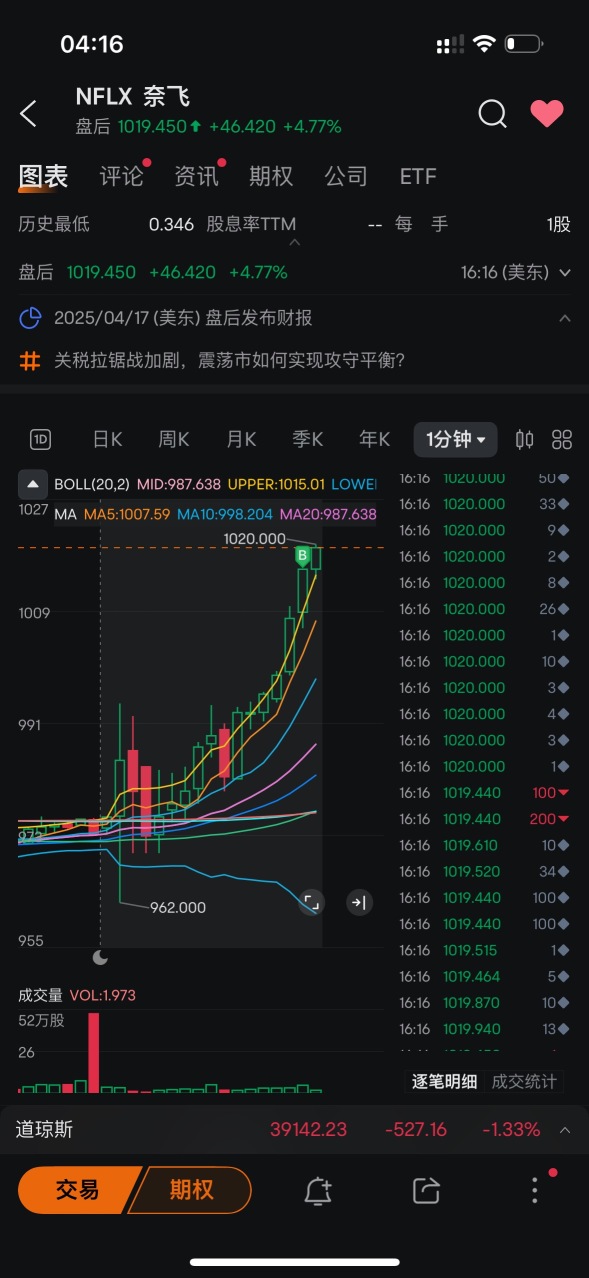
Task: Tap the 1020.000 trade row with 26
Action: [485, 609]
